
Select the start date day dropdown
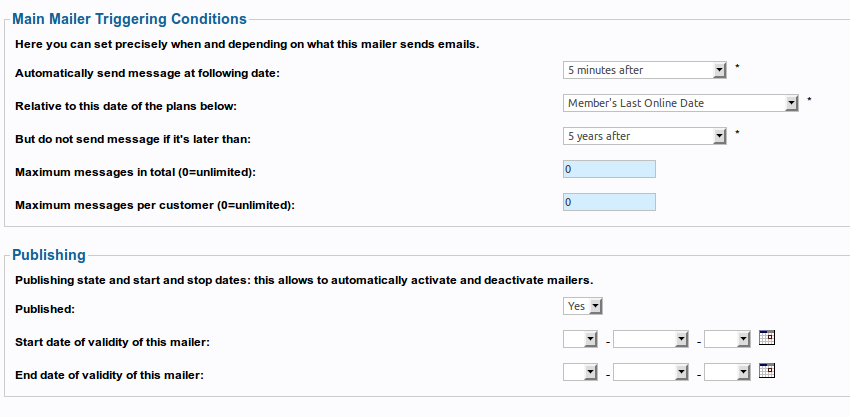(x=581, y=339)
